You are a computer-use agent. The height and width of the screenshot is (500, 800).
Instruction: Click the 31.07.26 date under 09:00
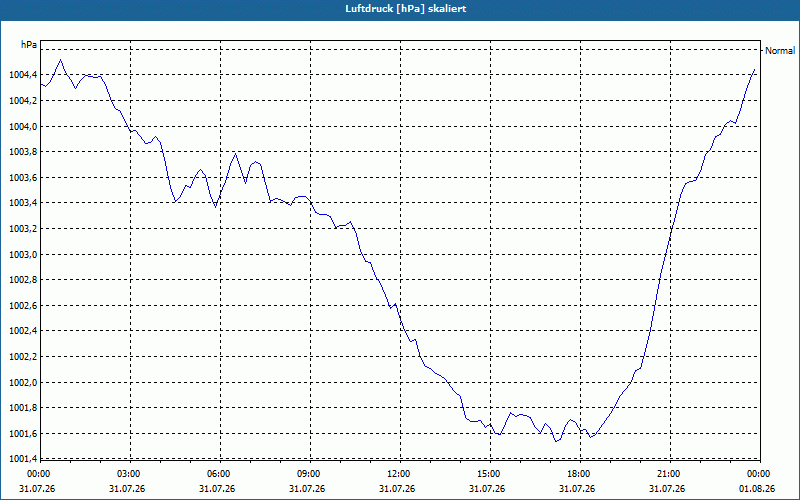[x=307, y=489]
